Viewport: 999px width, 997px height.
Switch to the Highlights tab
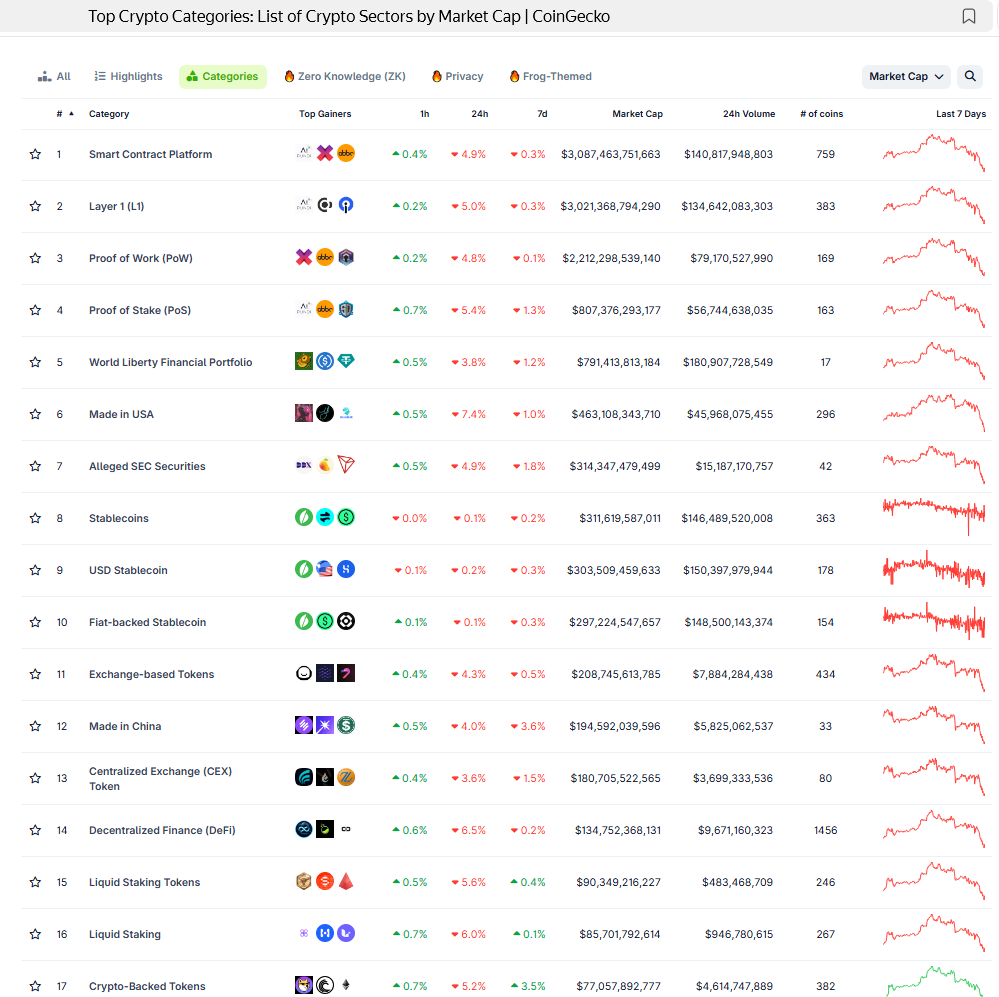coord(128,76)
